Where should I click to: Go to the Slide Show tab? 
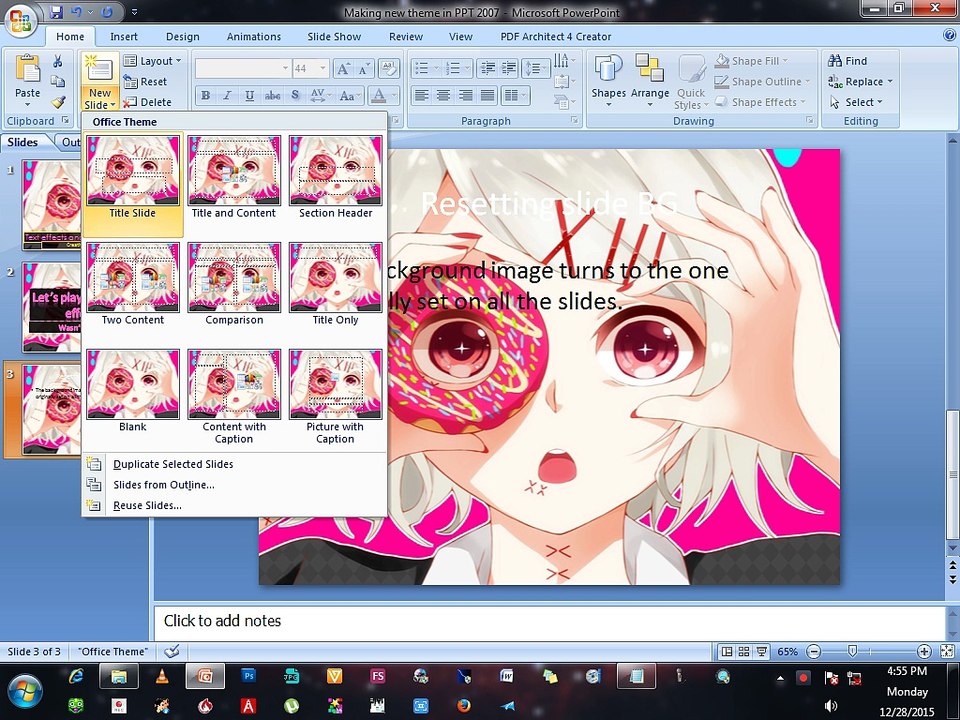coord(334,37)
